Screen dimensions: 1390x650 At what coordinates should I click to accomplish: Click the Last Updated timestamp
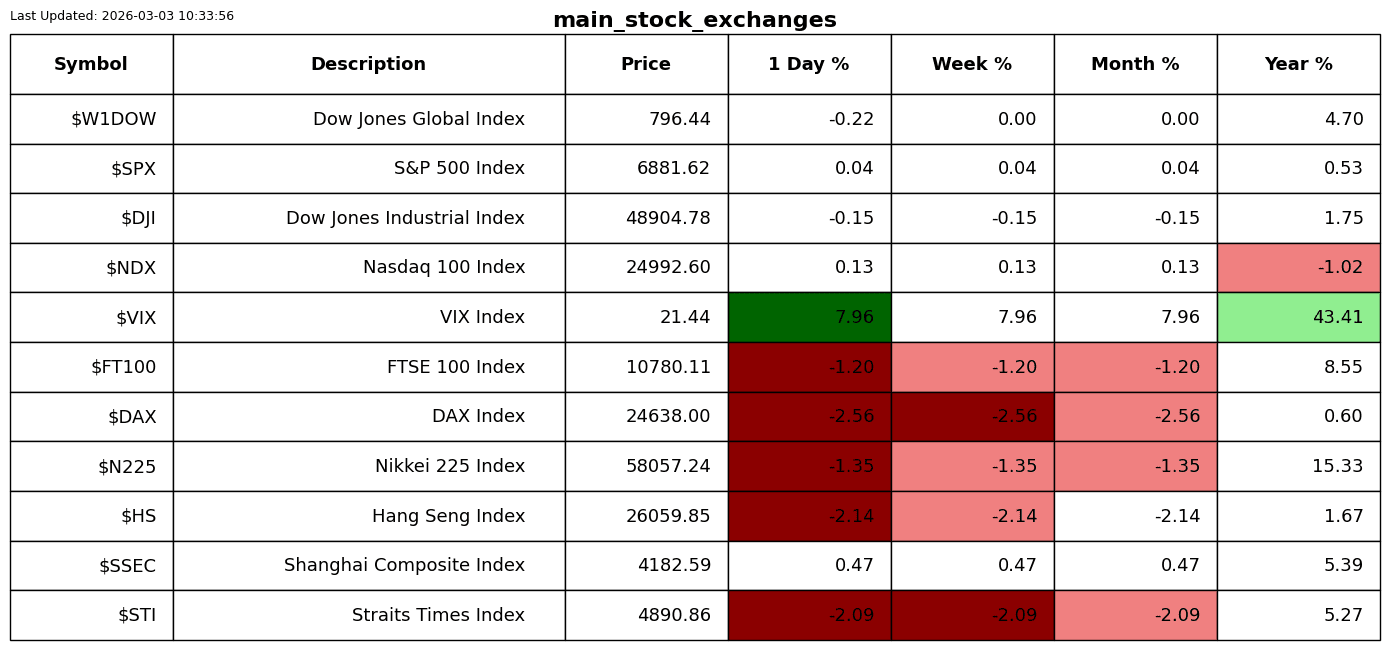122,16
